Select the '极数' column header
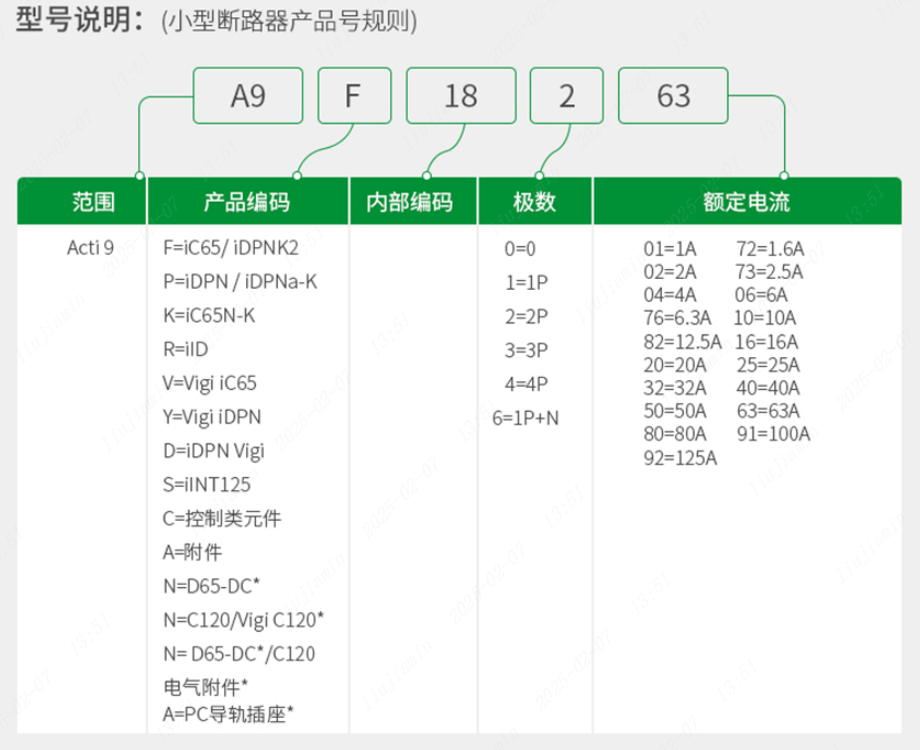920x750 pixels. [535, 201]
